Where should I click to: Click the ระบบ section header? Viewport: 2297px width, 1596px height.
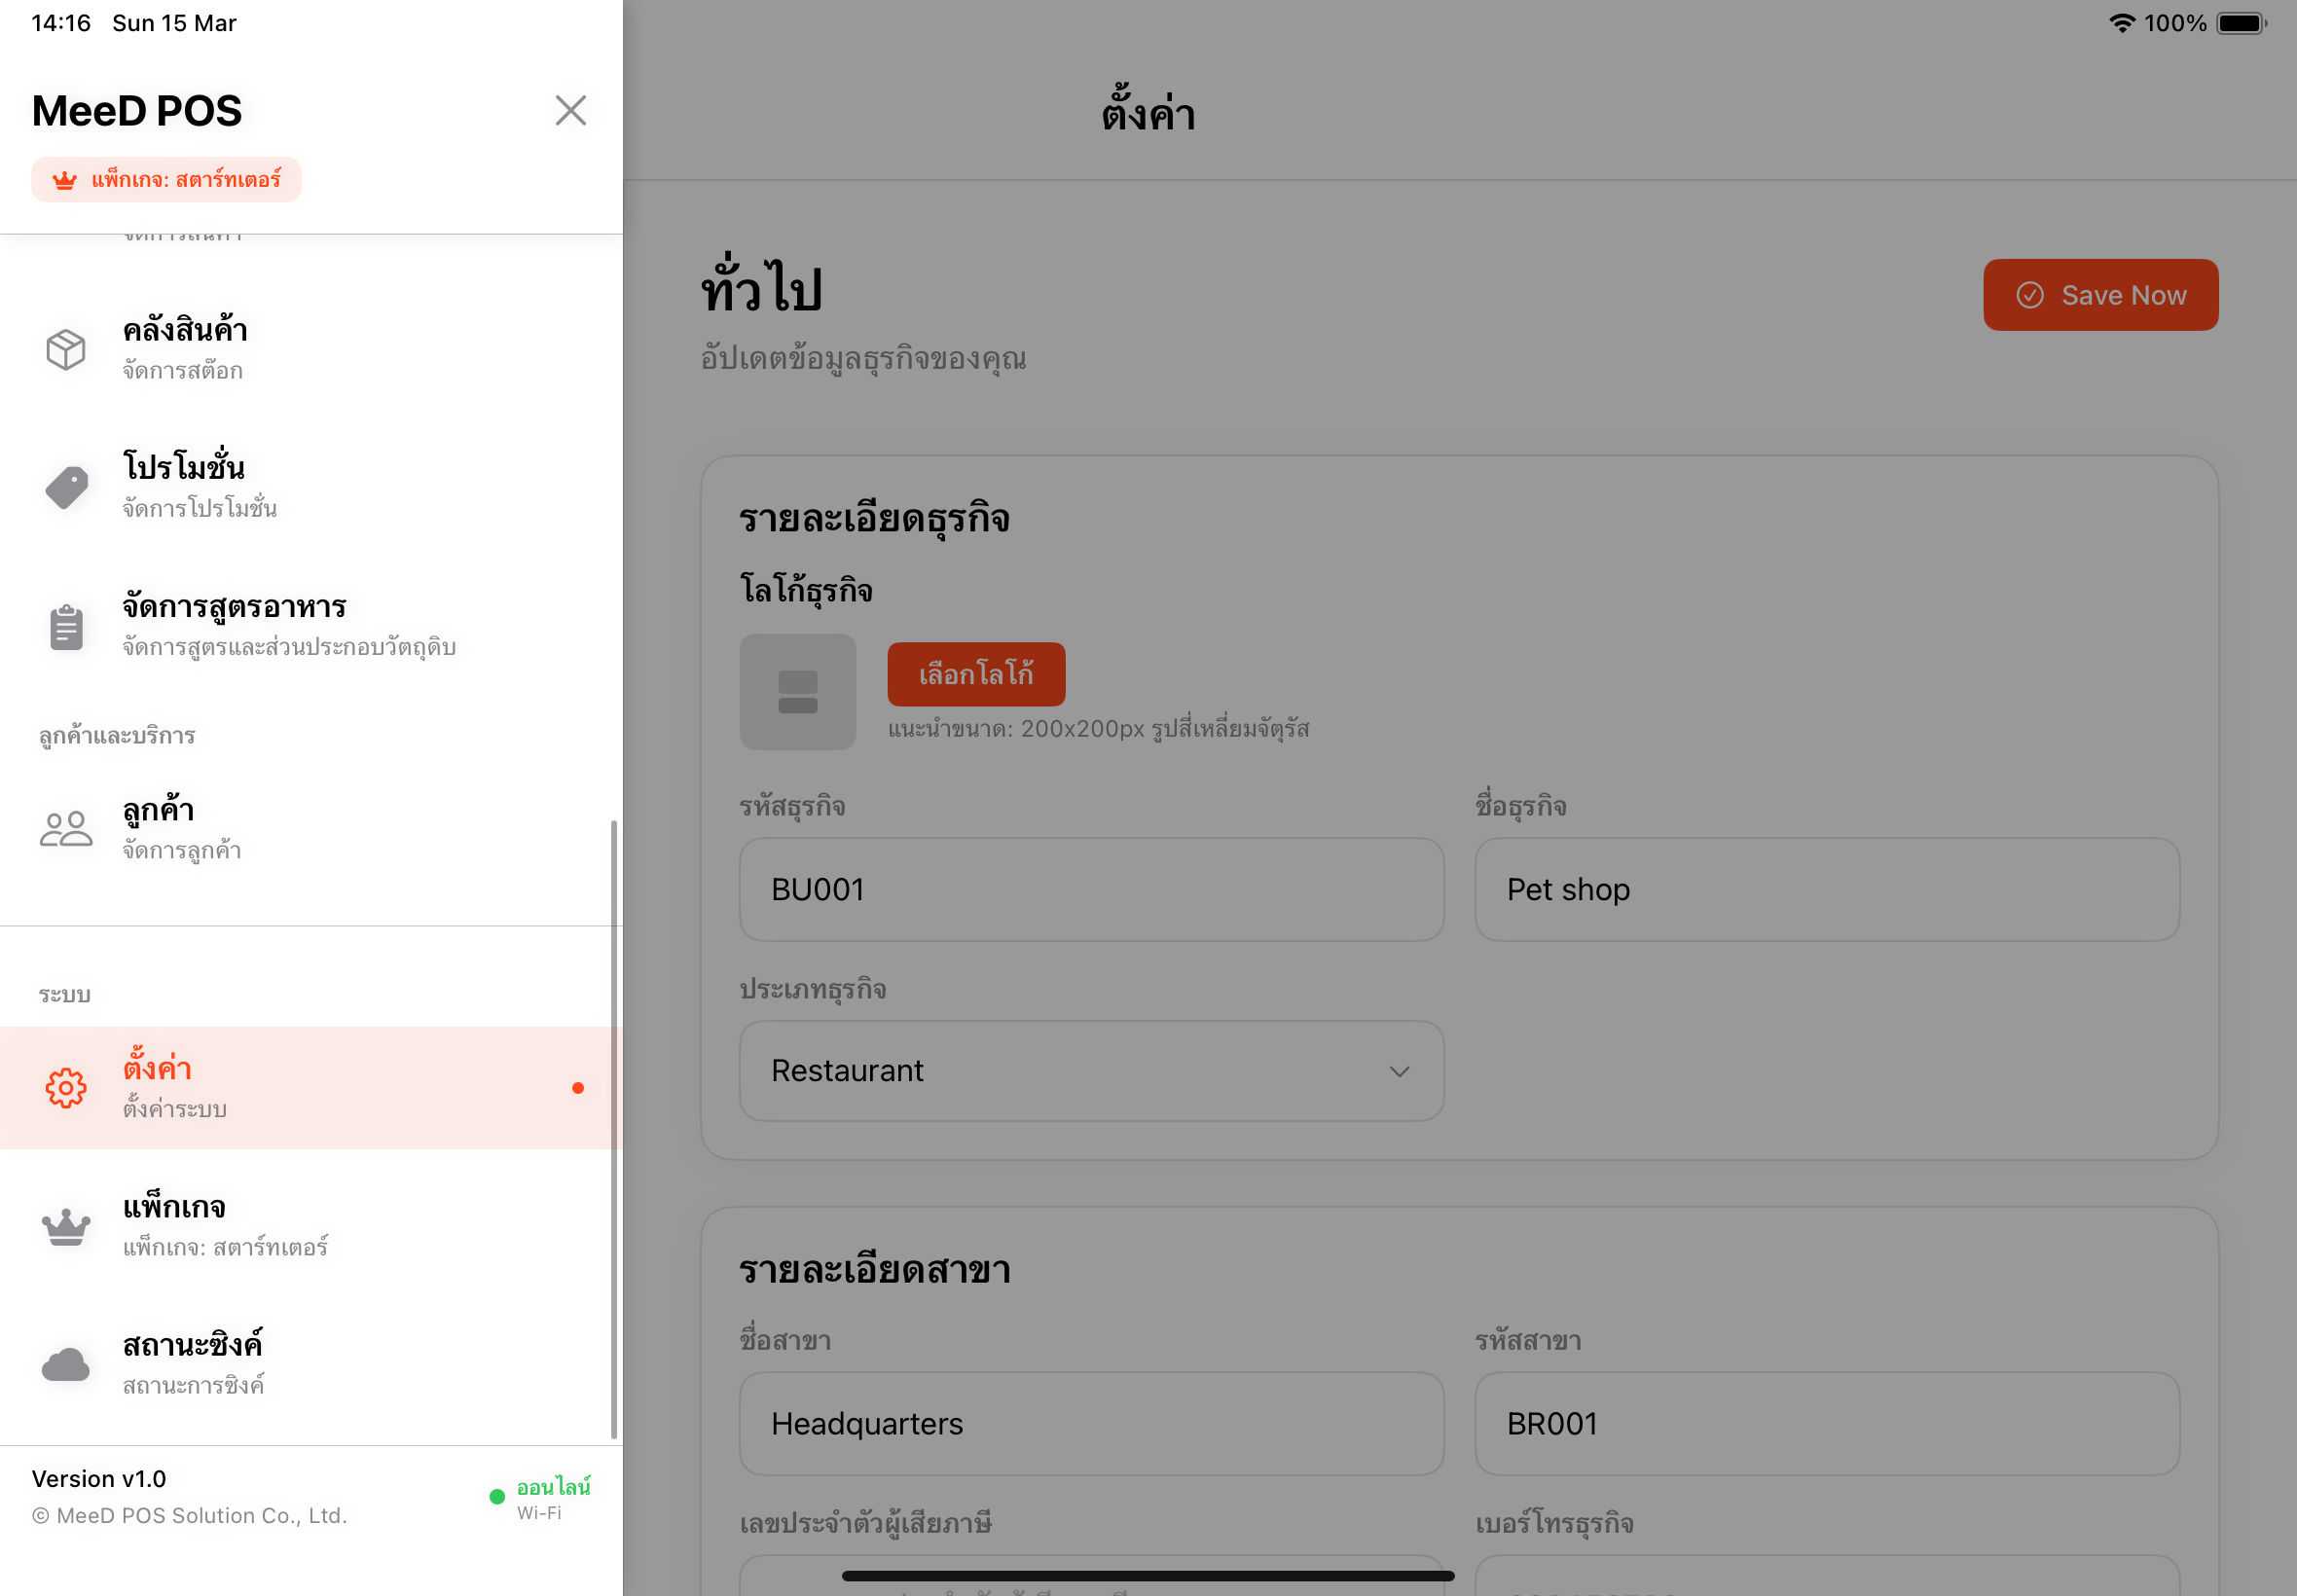pos(65,994)
